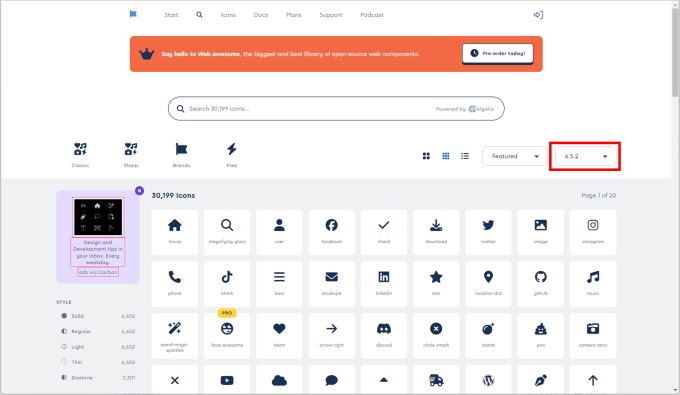Click the Pre-order today! button
The width and height of the screenshot is (680, 395).
pyautogui.click(x=498, y=53)
